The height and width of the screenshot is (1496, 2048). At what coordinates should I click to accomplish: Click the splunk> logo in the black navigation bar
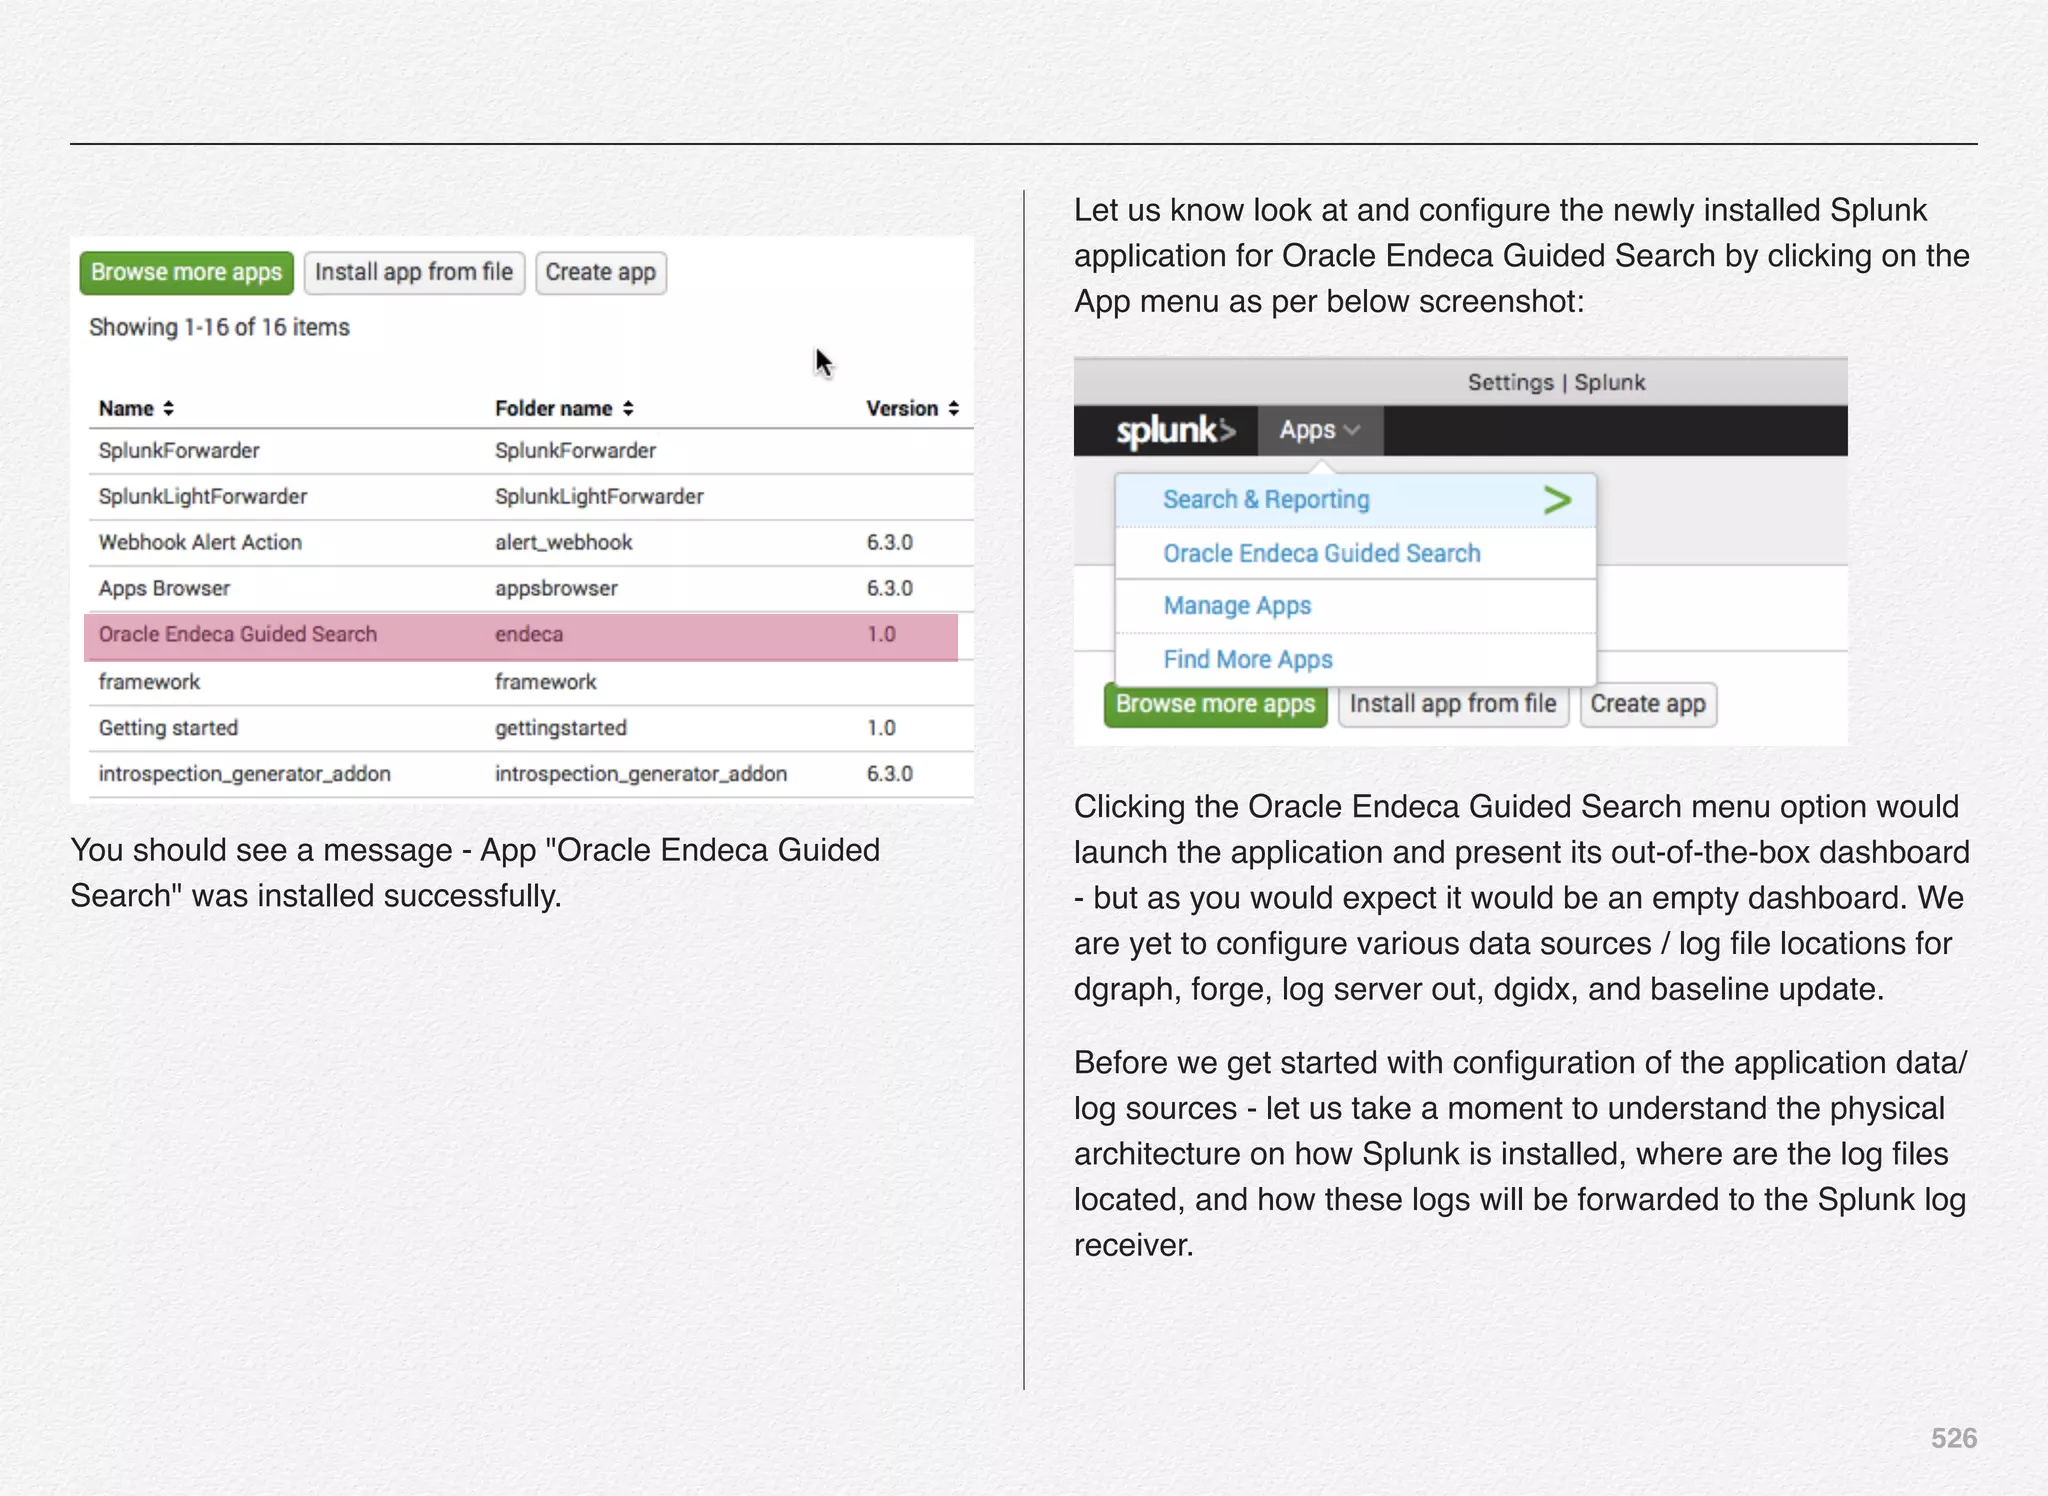(1176, 431)
